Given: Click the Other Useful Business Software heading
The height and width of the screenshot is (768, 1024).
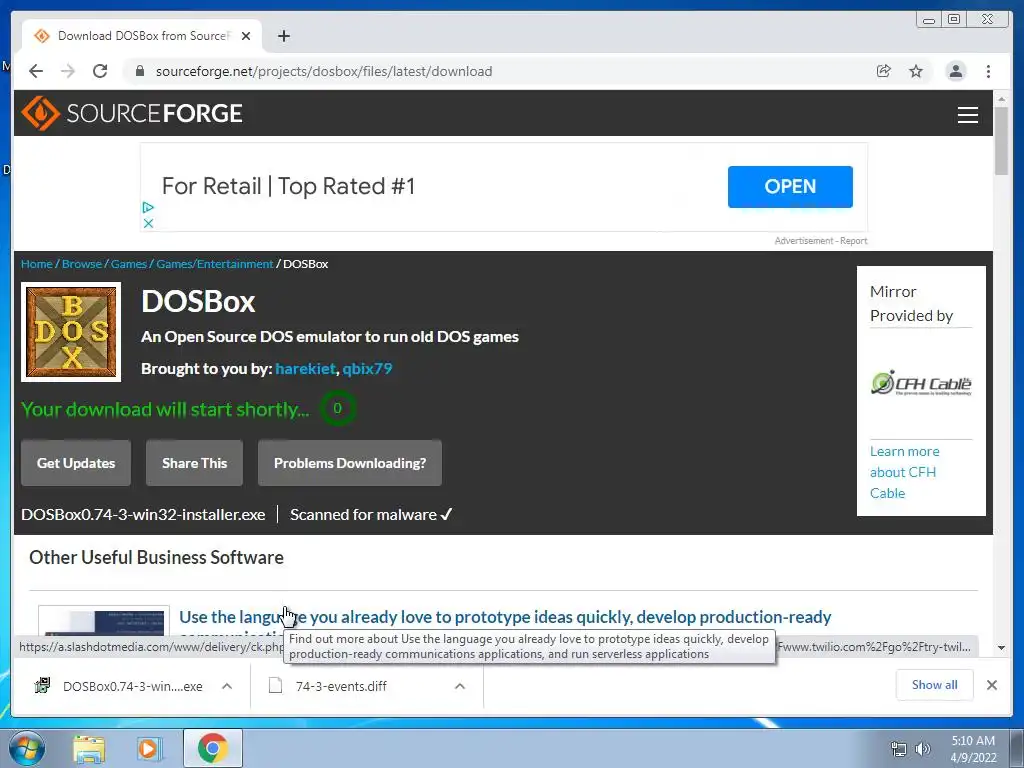Looking at the screenshot, I should coord(157,557).
